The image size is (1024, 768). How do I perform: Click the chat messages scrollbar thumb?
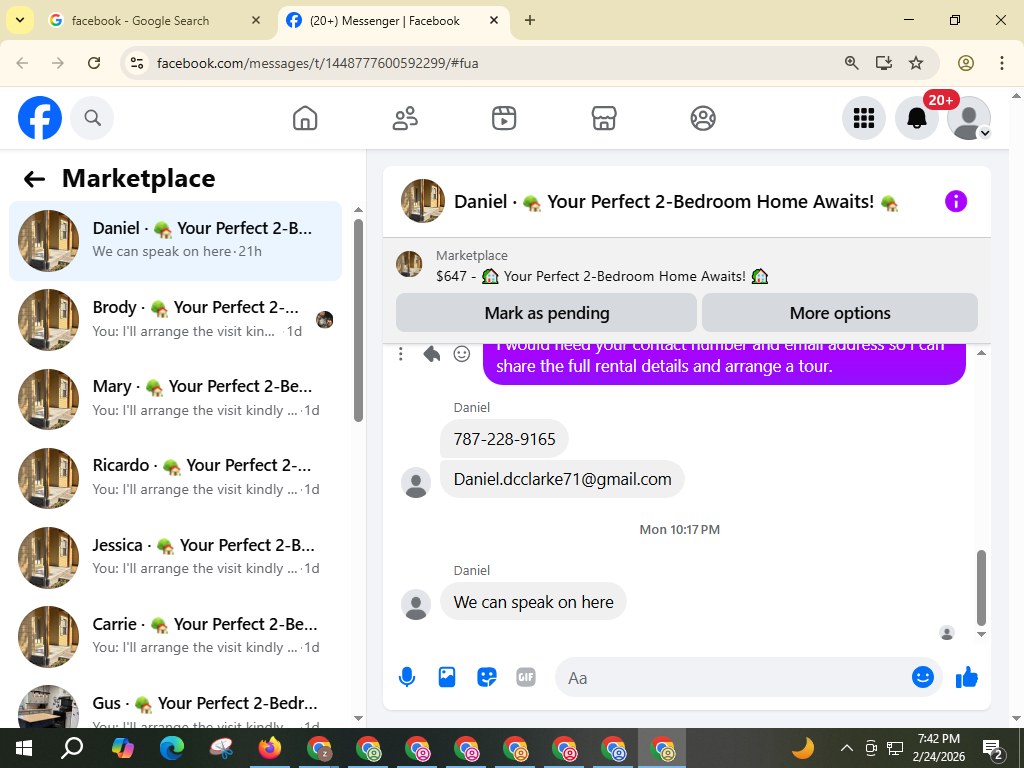tap(981, 588)
